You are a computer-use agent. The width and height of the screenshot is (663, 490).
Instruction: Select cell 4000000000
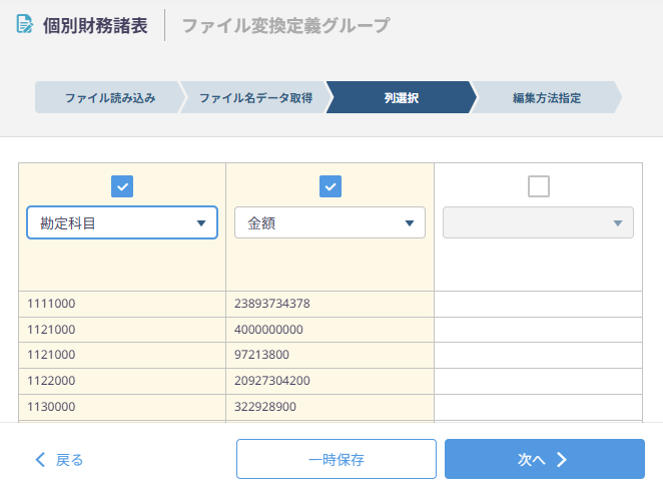tap(330, 329)
